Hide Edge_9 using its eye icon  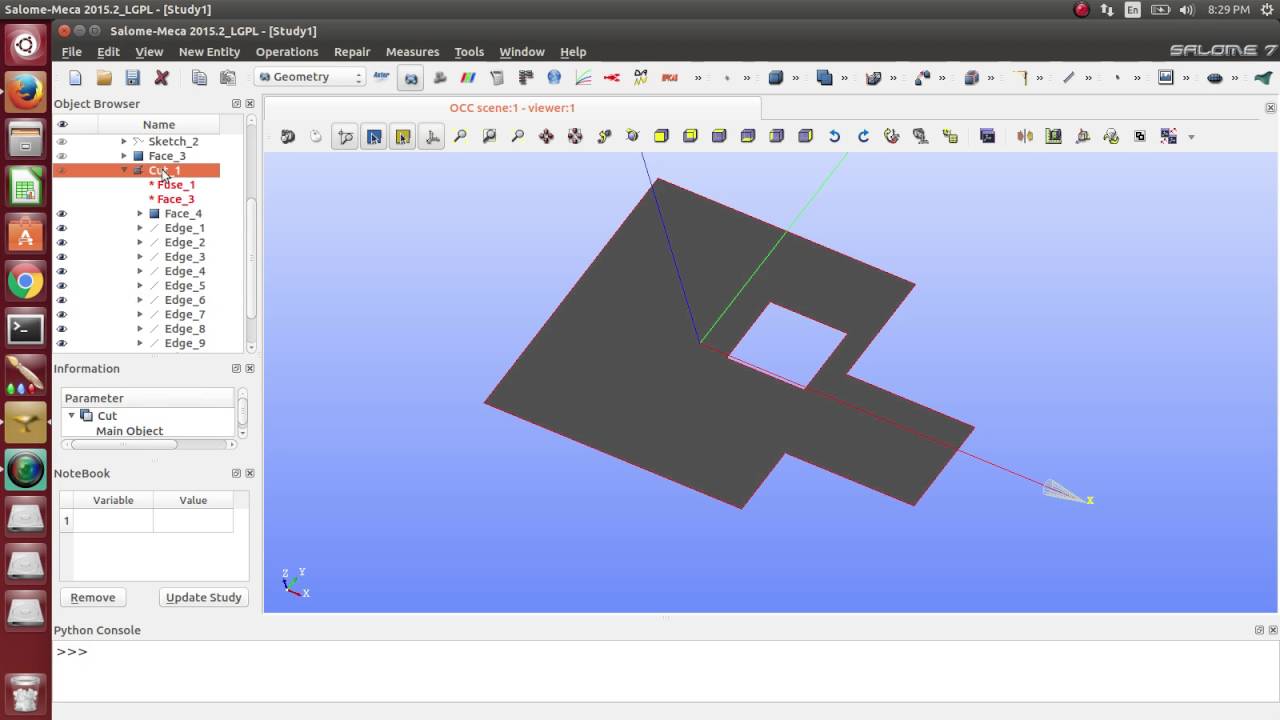click(62, 343)
